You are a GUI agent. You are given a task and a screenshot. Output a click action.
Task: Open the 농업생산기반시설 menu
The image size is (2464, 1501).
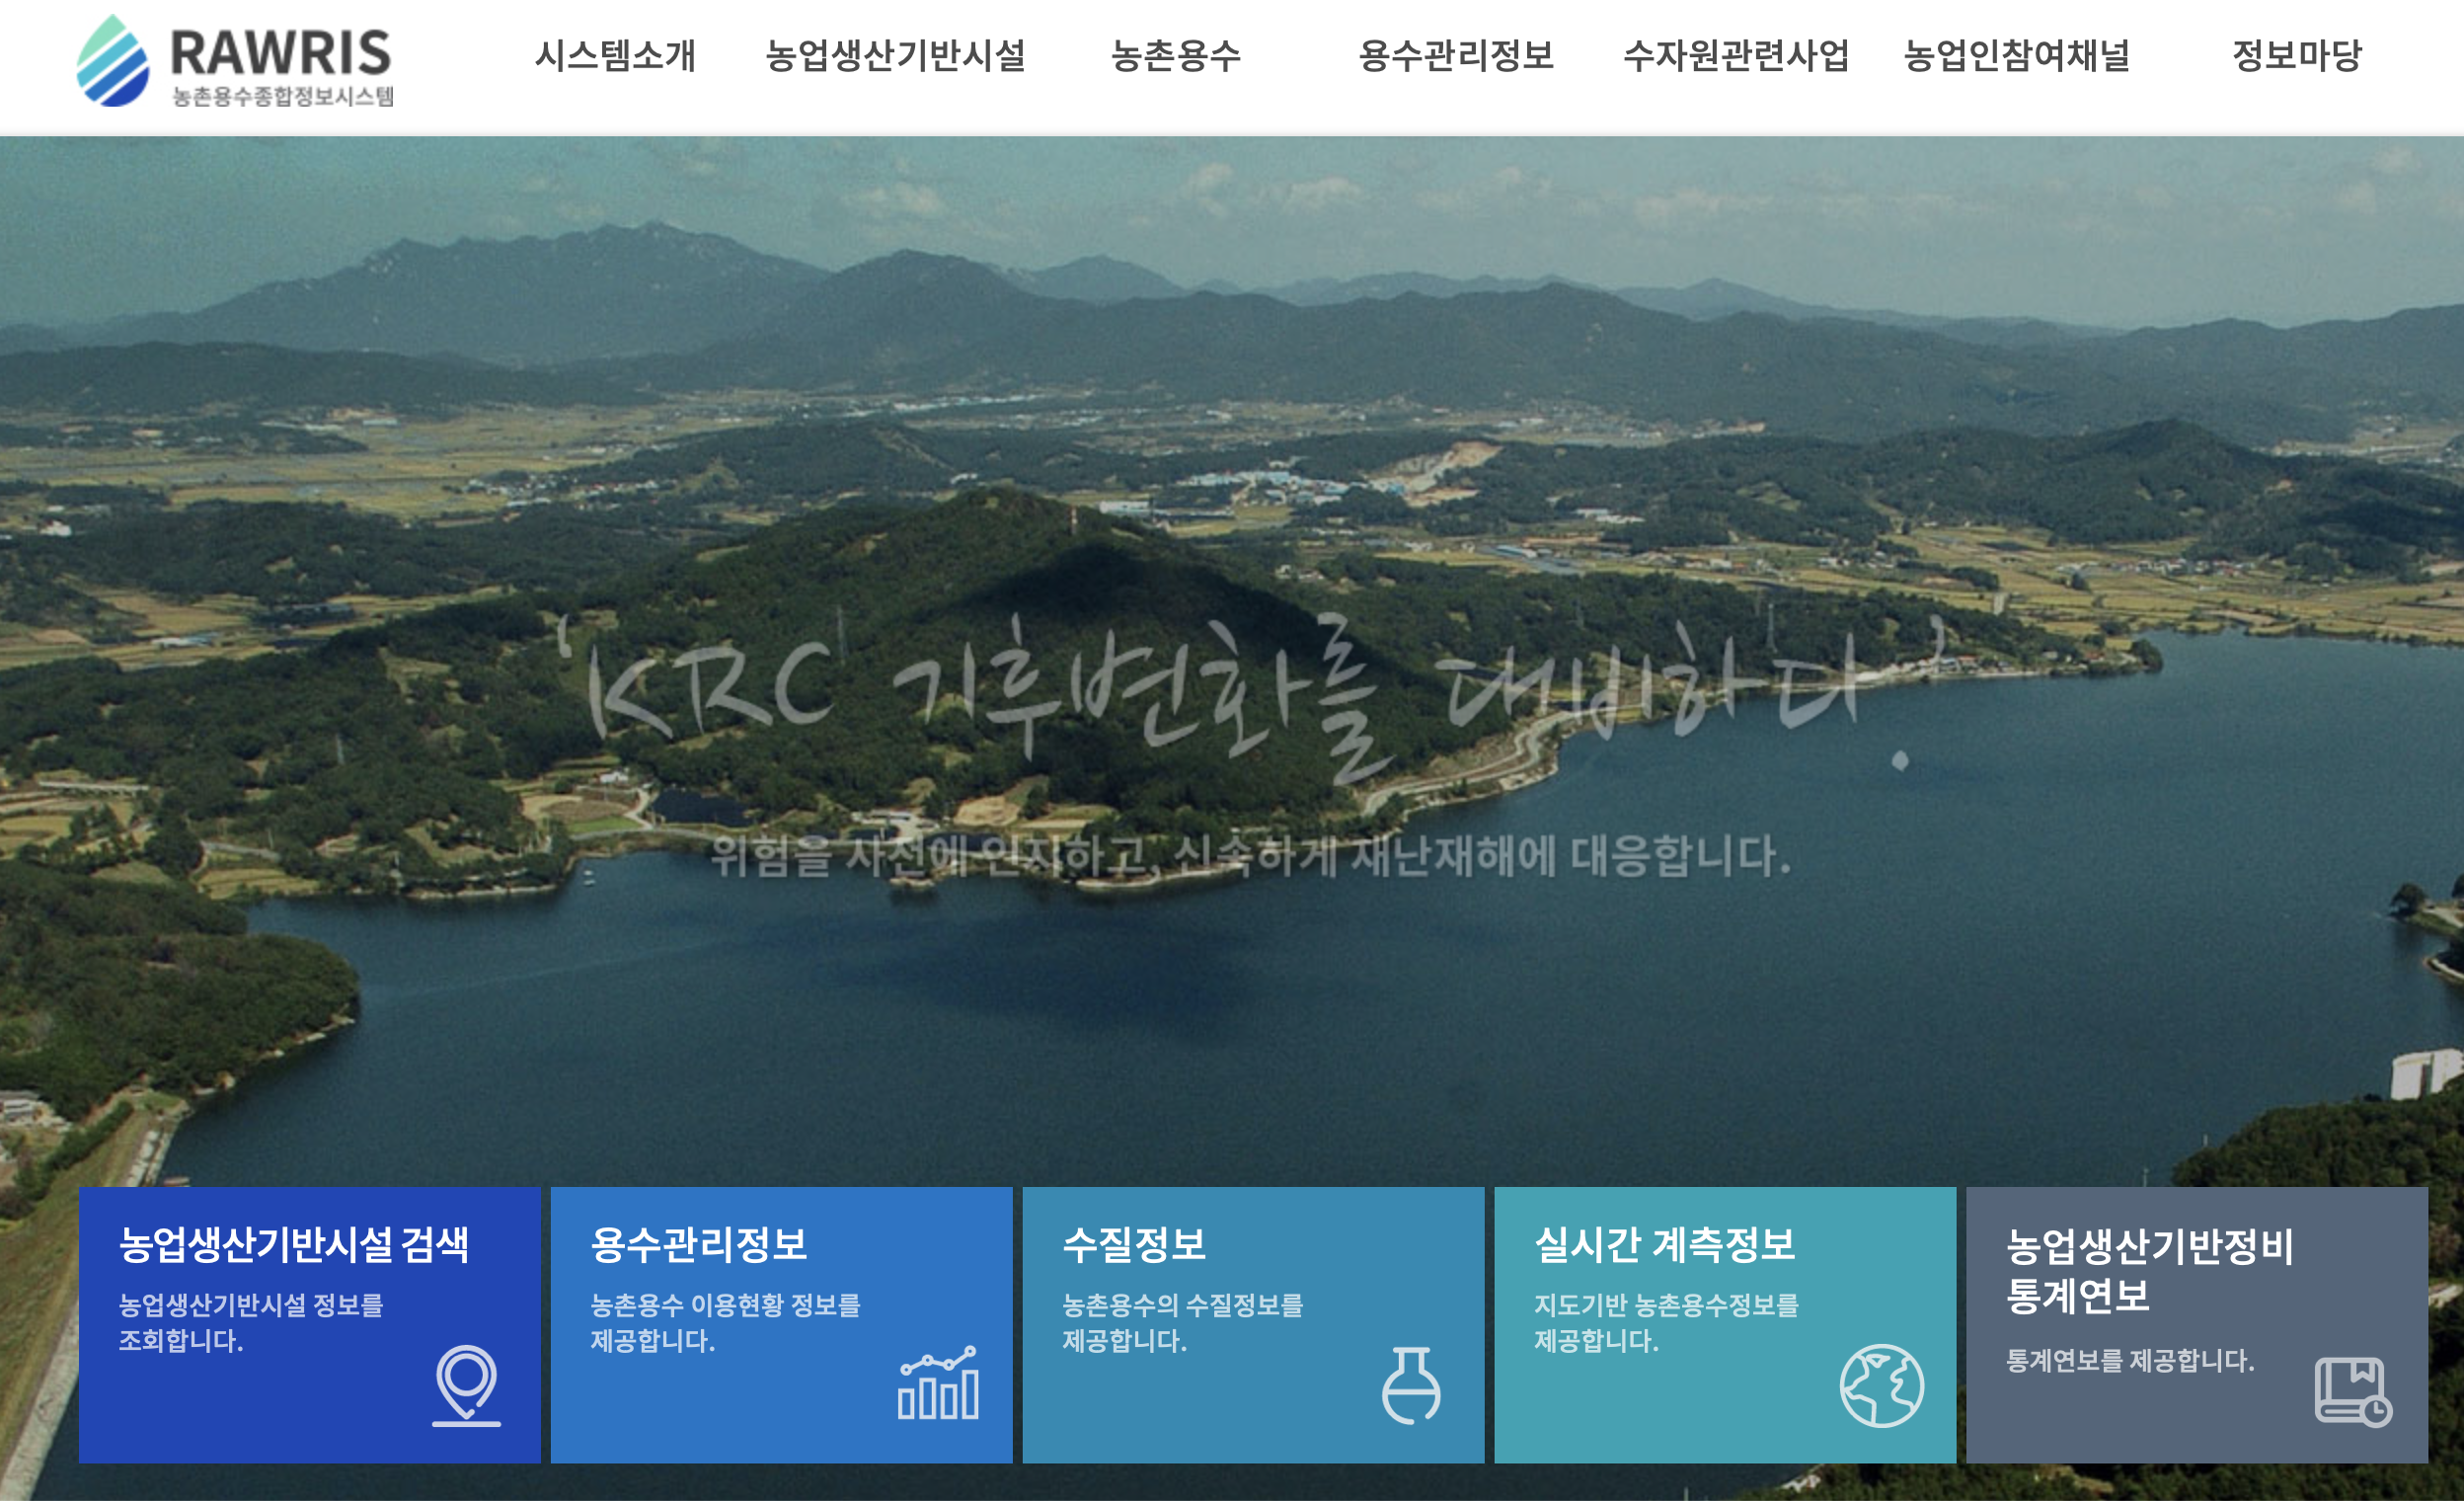click(895, 56)
